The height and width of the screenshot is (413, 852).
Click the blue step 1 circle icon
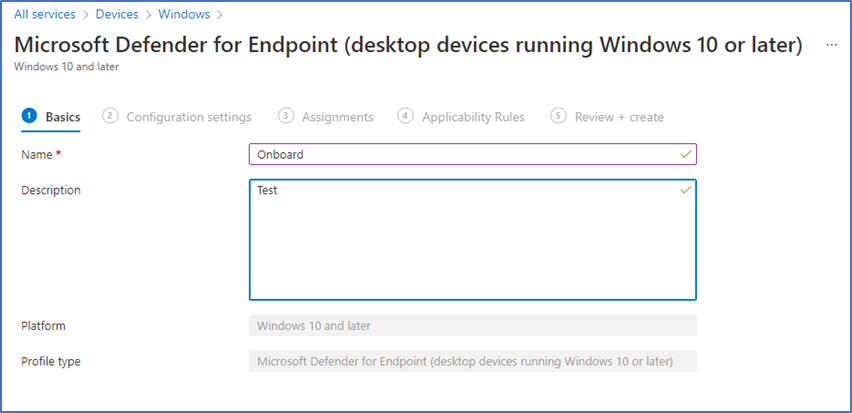[29, 116]
